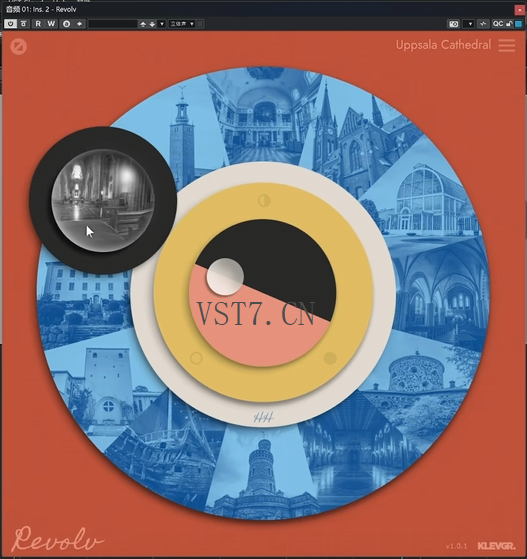Click the white knob on center dial

225,277
